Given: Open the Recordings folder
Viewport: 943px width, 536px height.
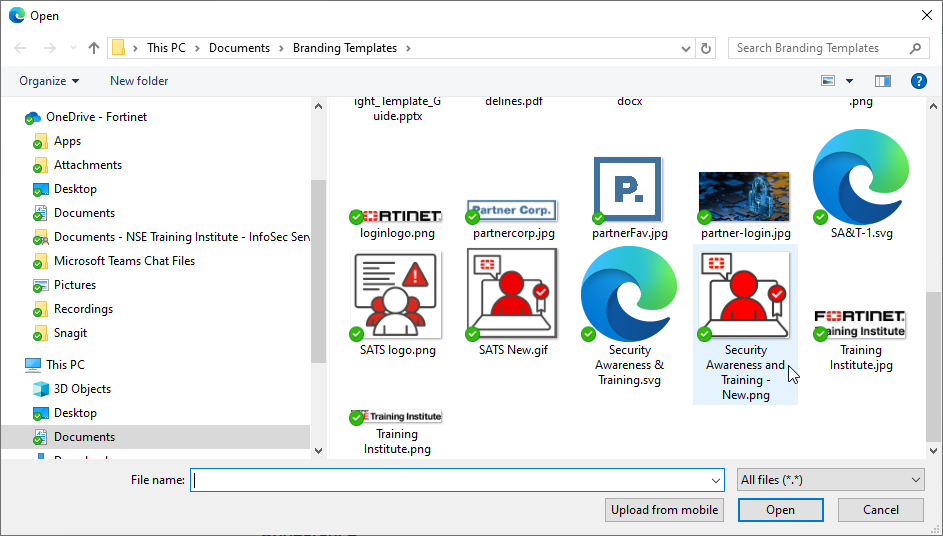Looking at the screenshot, I should point(84,309).
